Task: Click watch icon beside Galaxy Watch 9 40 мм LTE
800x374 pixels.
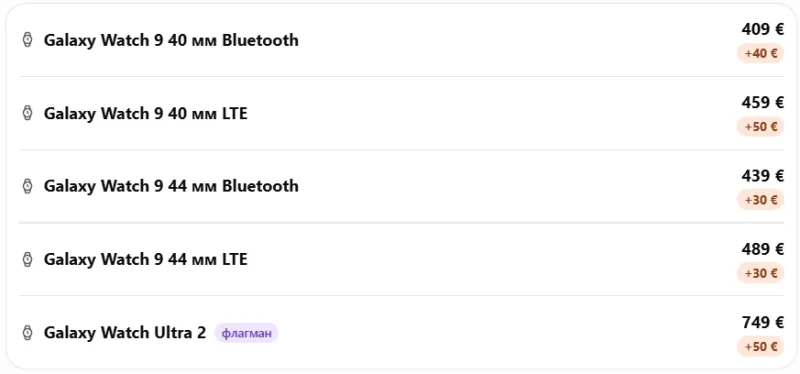Action: [x=28, y=113]
